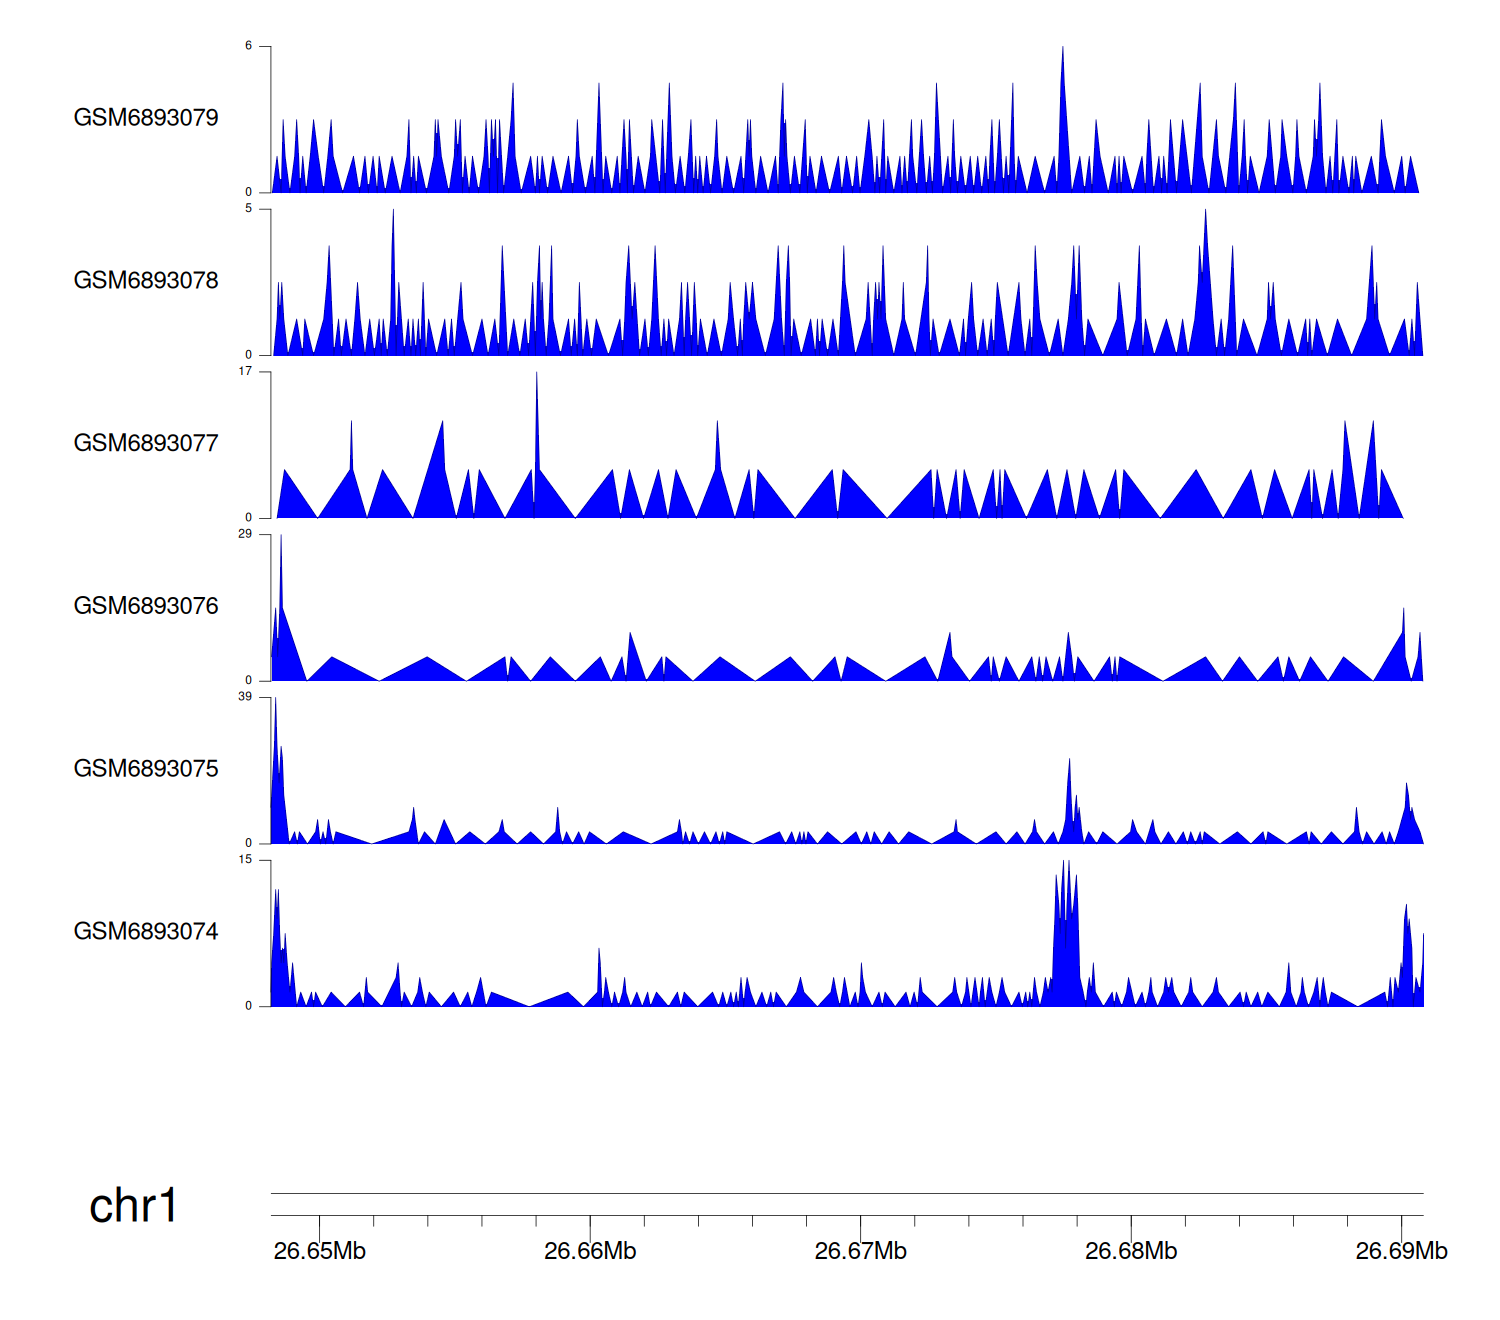
Task: Click the y-axis maximum value 29
Action: tap(245, 534)
